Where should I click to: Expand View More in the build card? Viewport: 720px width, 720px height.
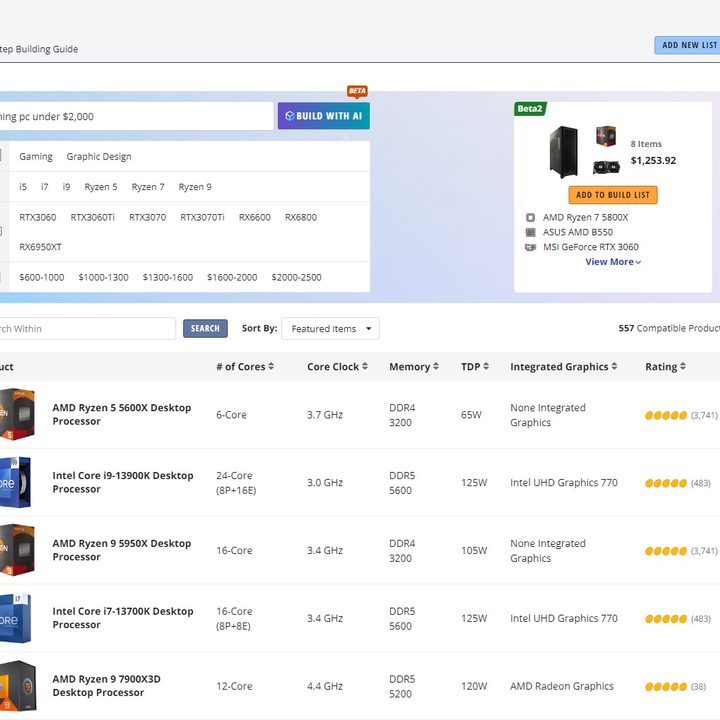click(x=613, y=262)
